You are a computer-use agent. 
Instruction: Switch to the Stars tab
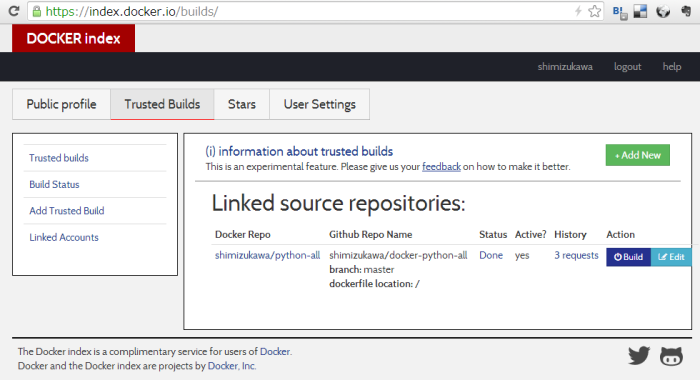click(x=242, y=104)
